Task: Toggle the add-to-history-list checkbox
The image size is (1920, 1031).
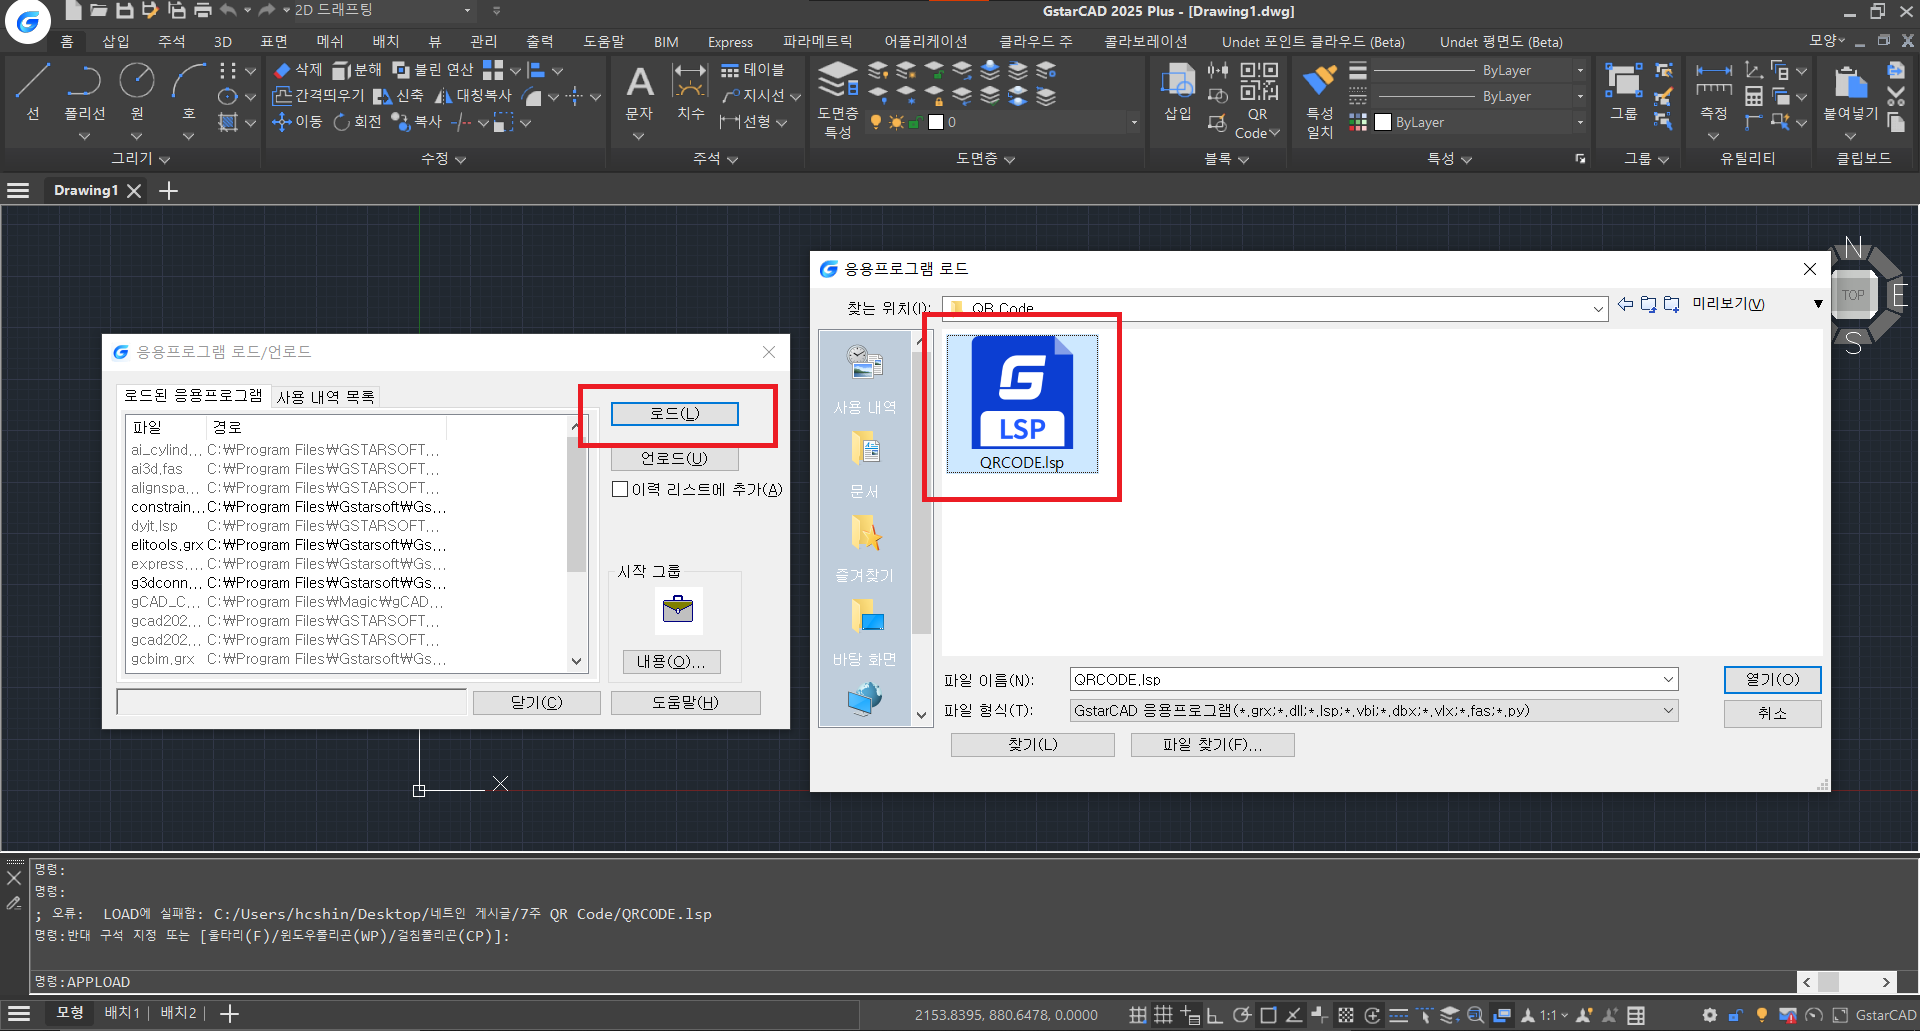Action: point(620,489)
